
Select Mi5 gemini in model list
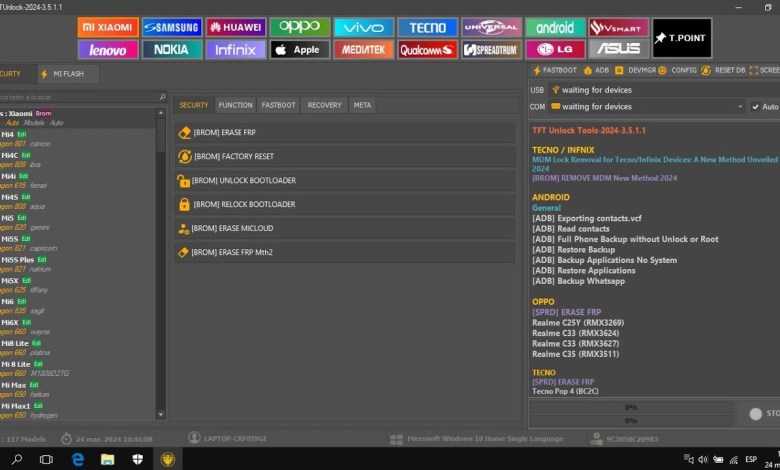77,222
